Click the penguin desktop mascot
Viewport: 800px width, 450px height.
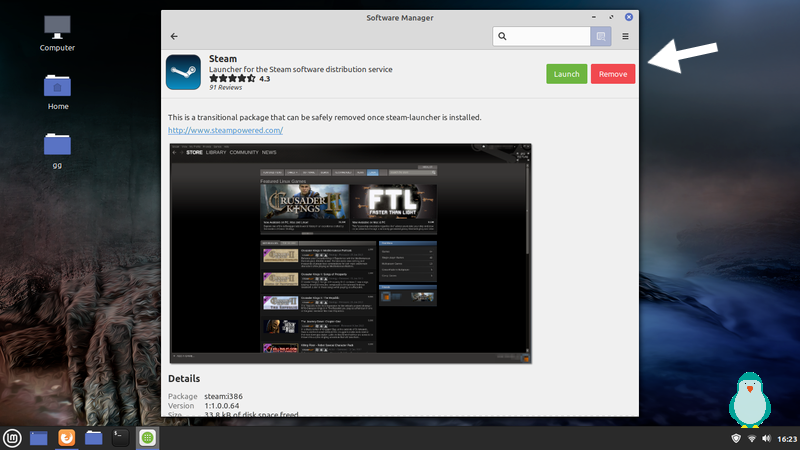[x=749, y=399]
